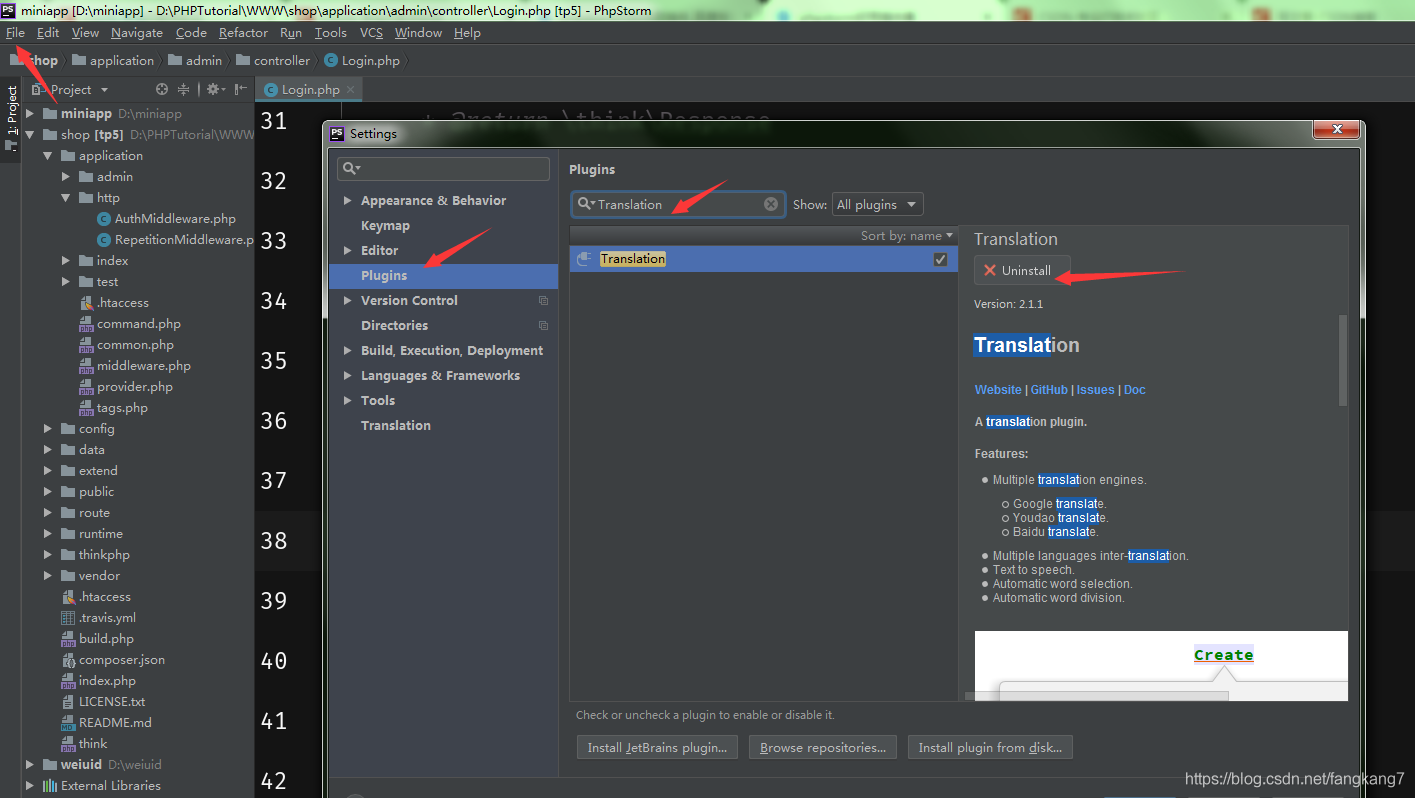Open the Sort by: name dropdown
Screen dimensions: 1415x798
pos(906,236)
